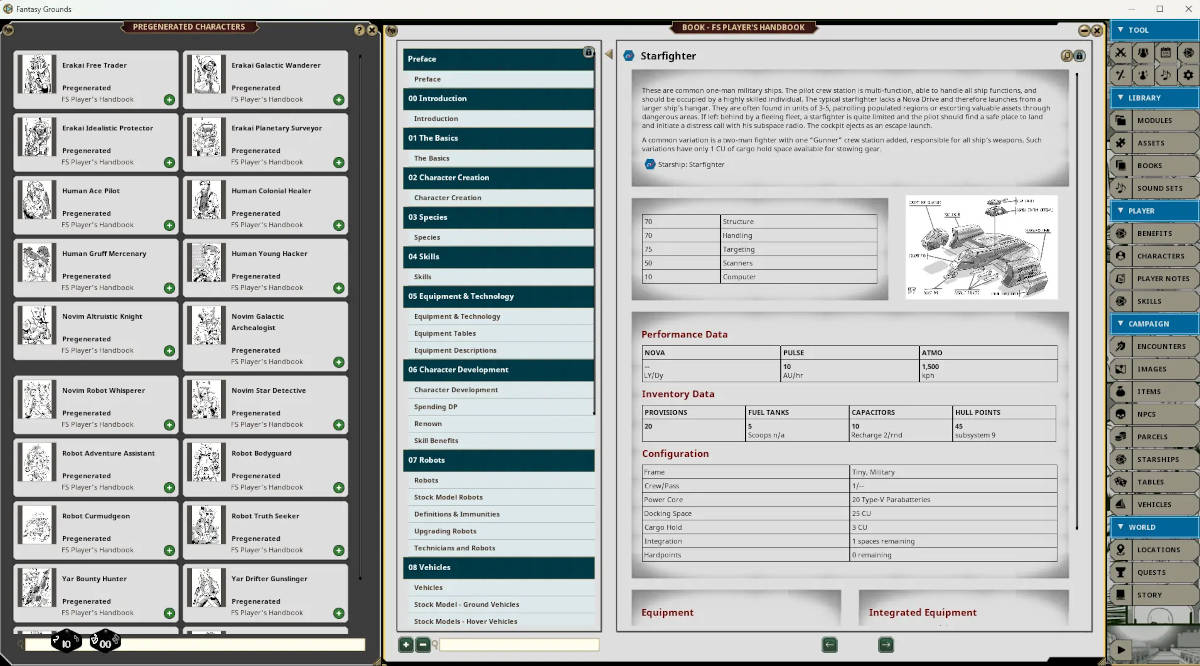
Task: Collapse the CAMPAIGN sidebar section
Action: pos(1154,324)
